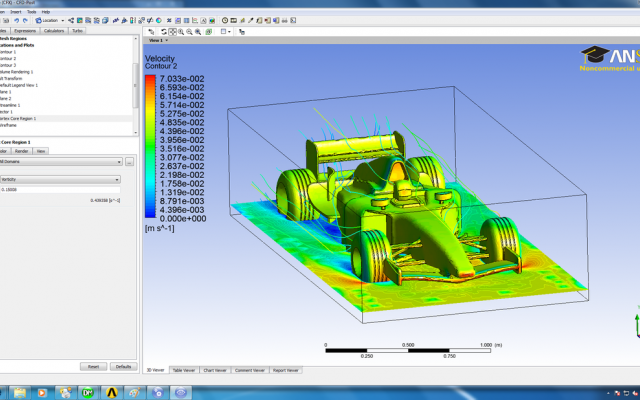Open the yellow ANSYS taskbar icon
The height and width of the screenshot is (400, 640).
pos(111,393)
